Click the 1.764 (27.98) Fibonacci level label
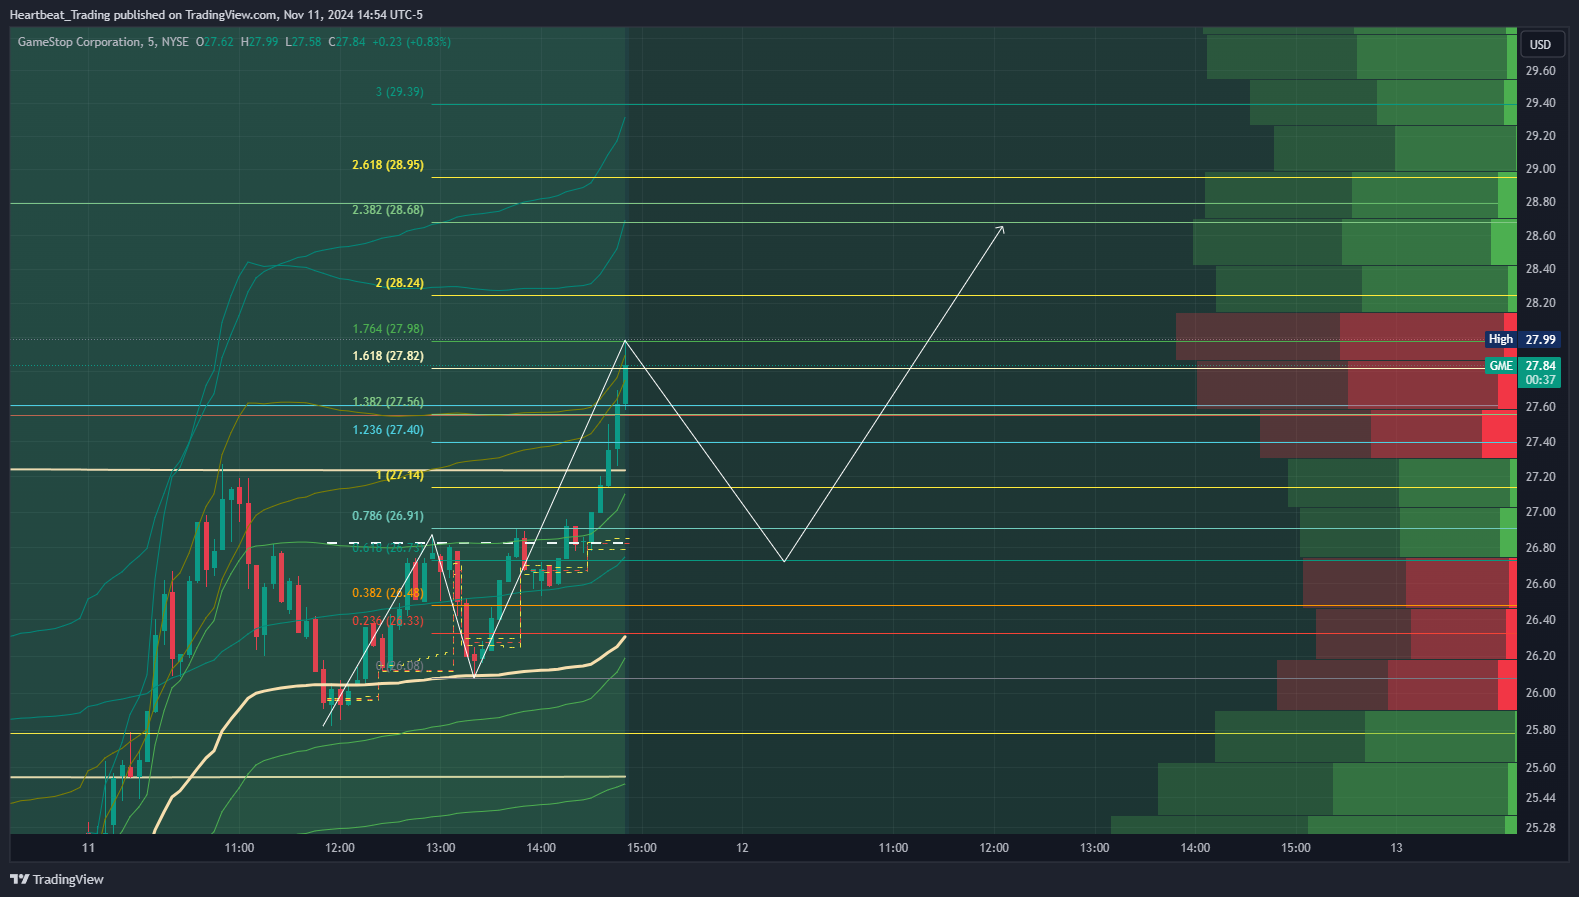Screen dimensions: 1579x897 point(388,329)
